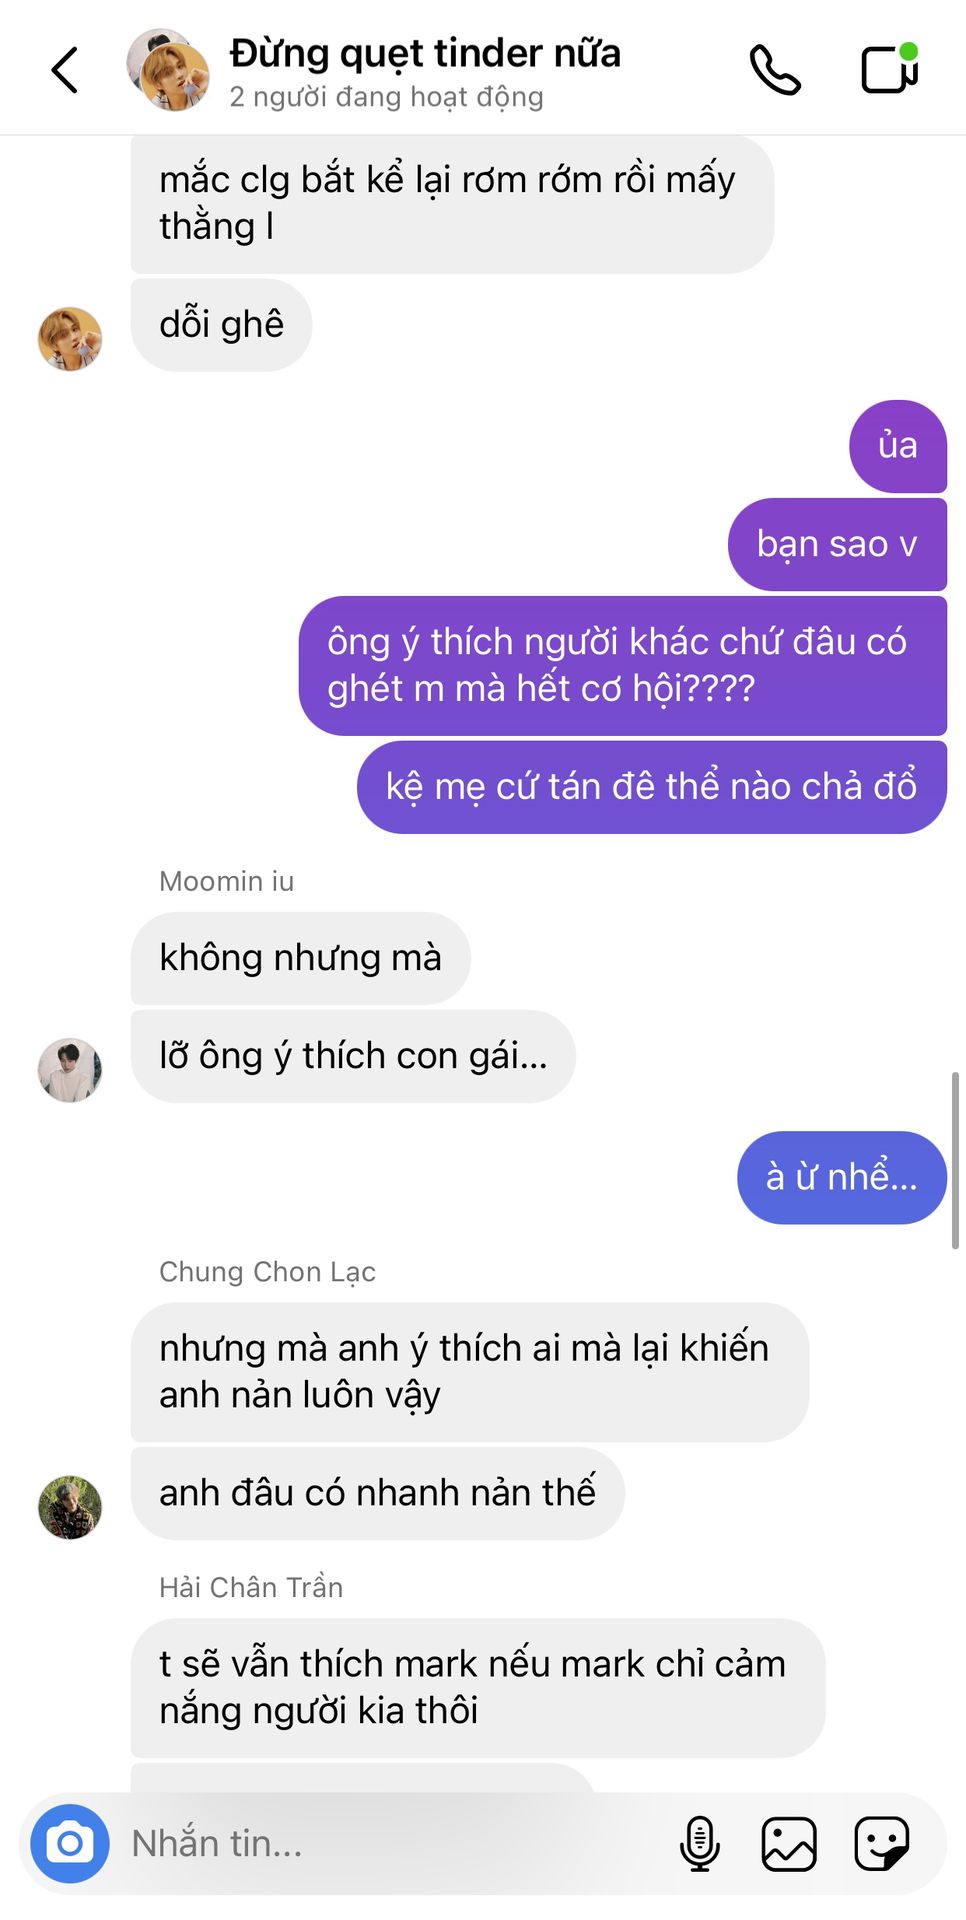
Task: Tap the "2 người đang hoạt động" status text
Action: 386,97
